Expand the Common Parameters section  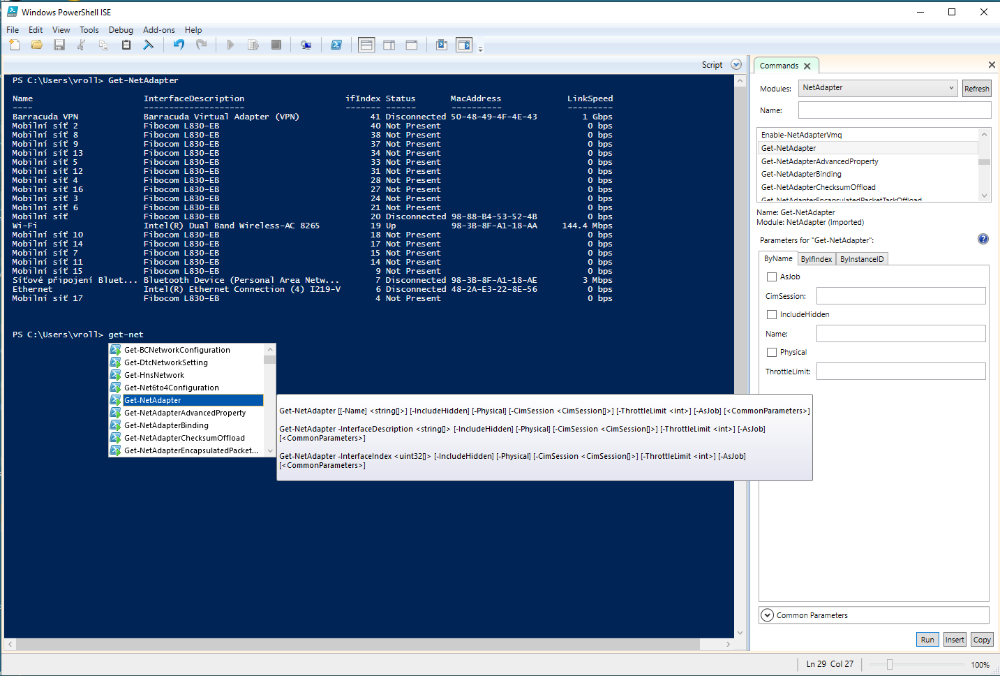(768, 615)
